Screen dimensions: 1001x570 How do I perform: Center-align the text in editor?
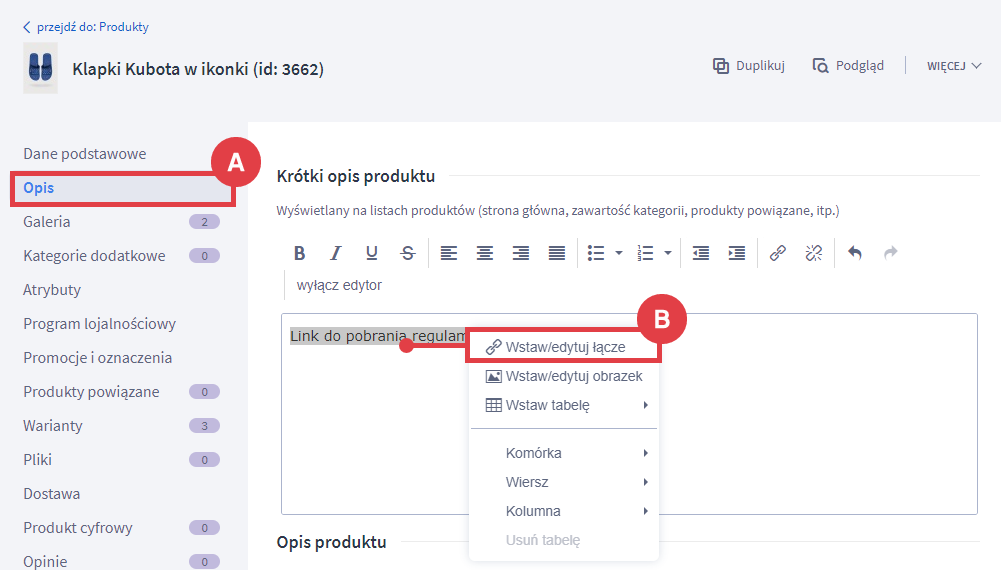[x=485, y=253]
